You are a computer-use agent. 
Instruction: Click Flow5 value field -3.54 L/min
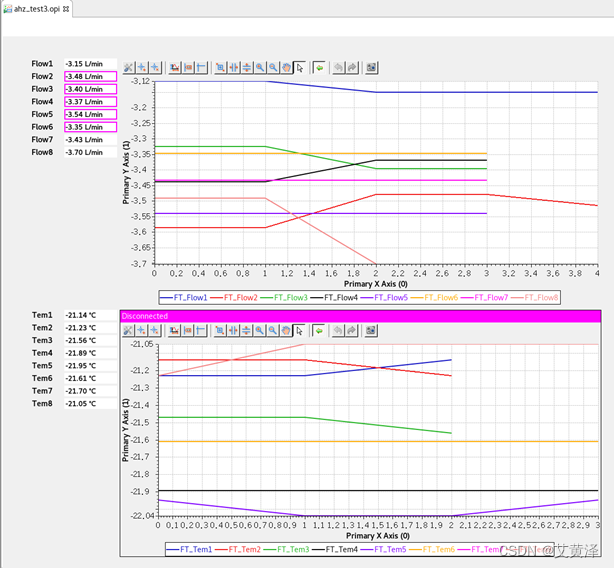pos(90,114)
